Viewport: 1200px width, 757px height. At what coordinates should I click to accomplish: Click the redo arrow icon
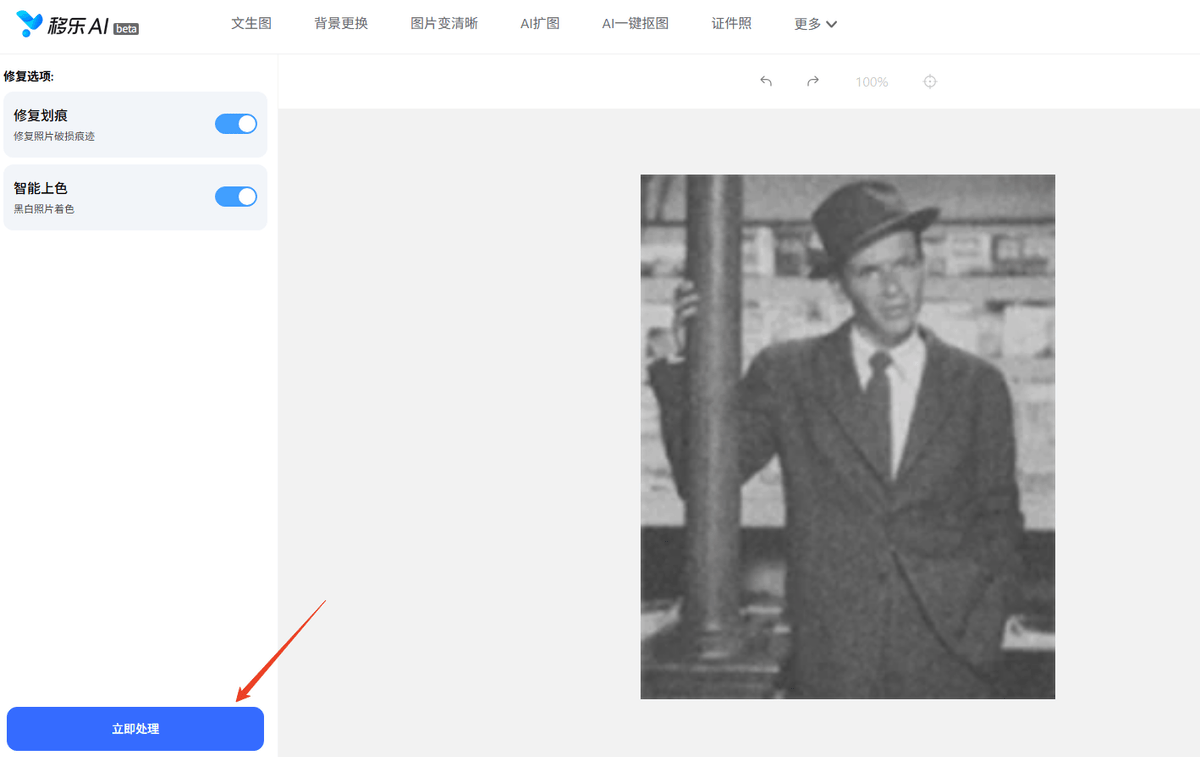click(x=813, y=81)
